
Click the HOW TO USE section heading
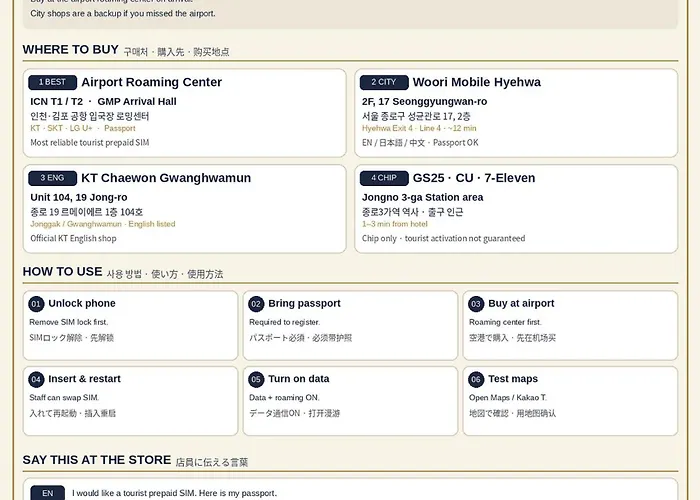62,271
